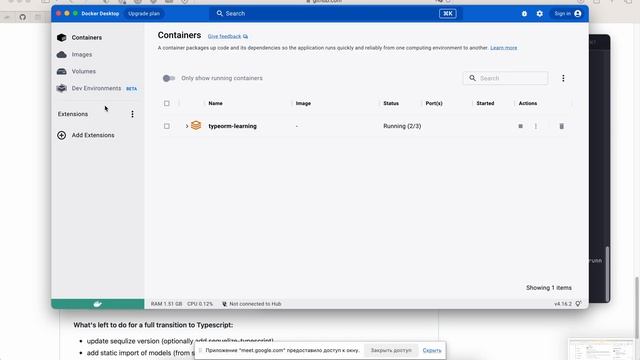Sort by the Name column header
Screen dimensions: 640x360
coord(216,103)
